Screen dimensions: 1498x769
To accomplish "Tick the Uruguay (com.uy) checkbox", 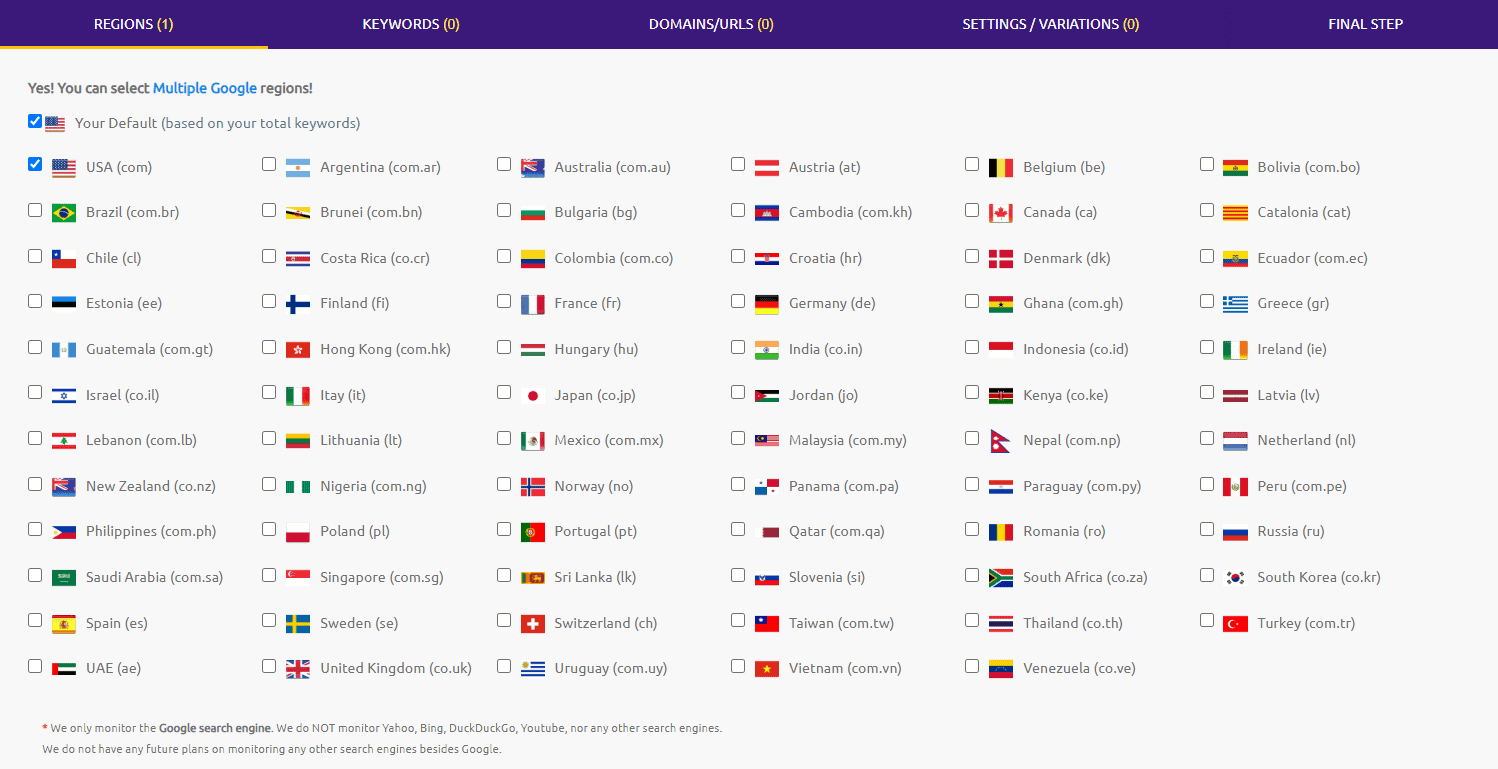I will point(504,665).
